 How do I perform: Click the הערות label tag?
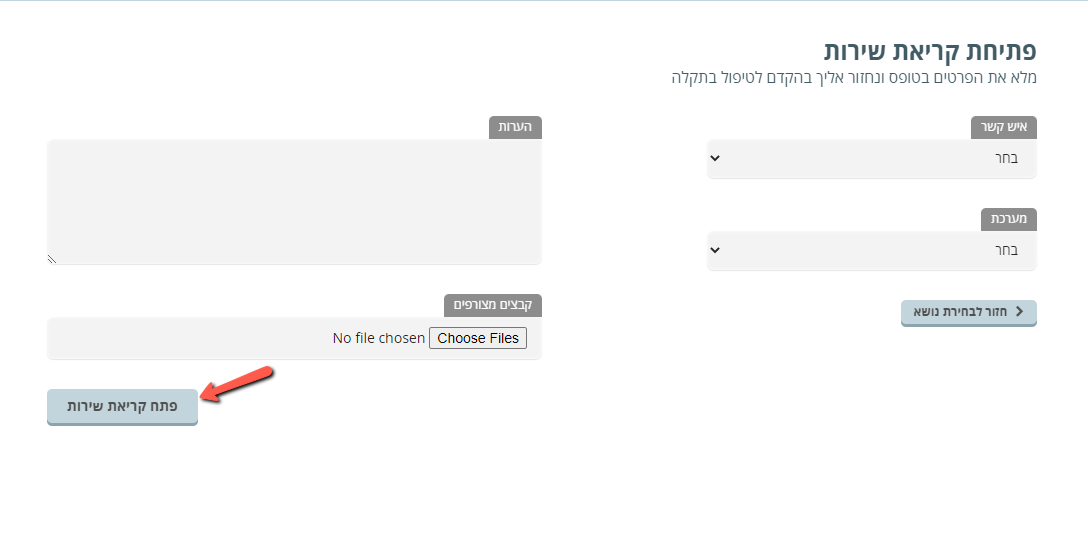516,128
